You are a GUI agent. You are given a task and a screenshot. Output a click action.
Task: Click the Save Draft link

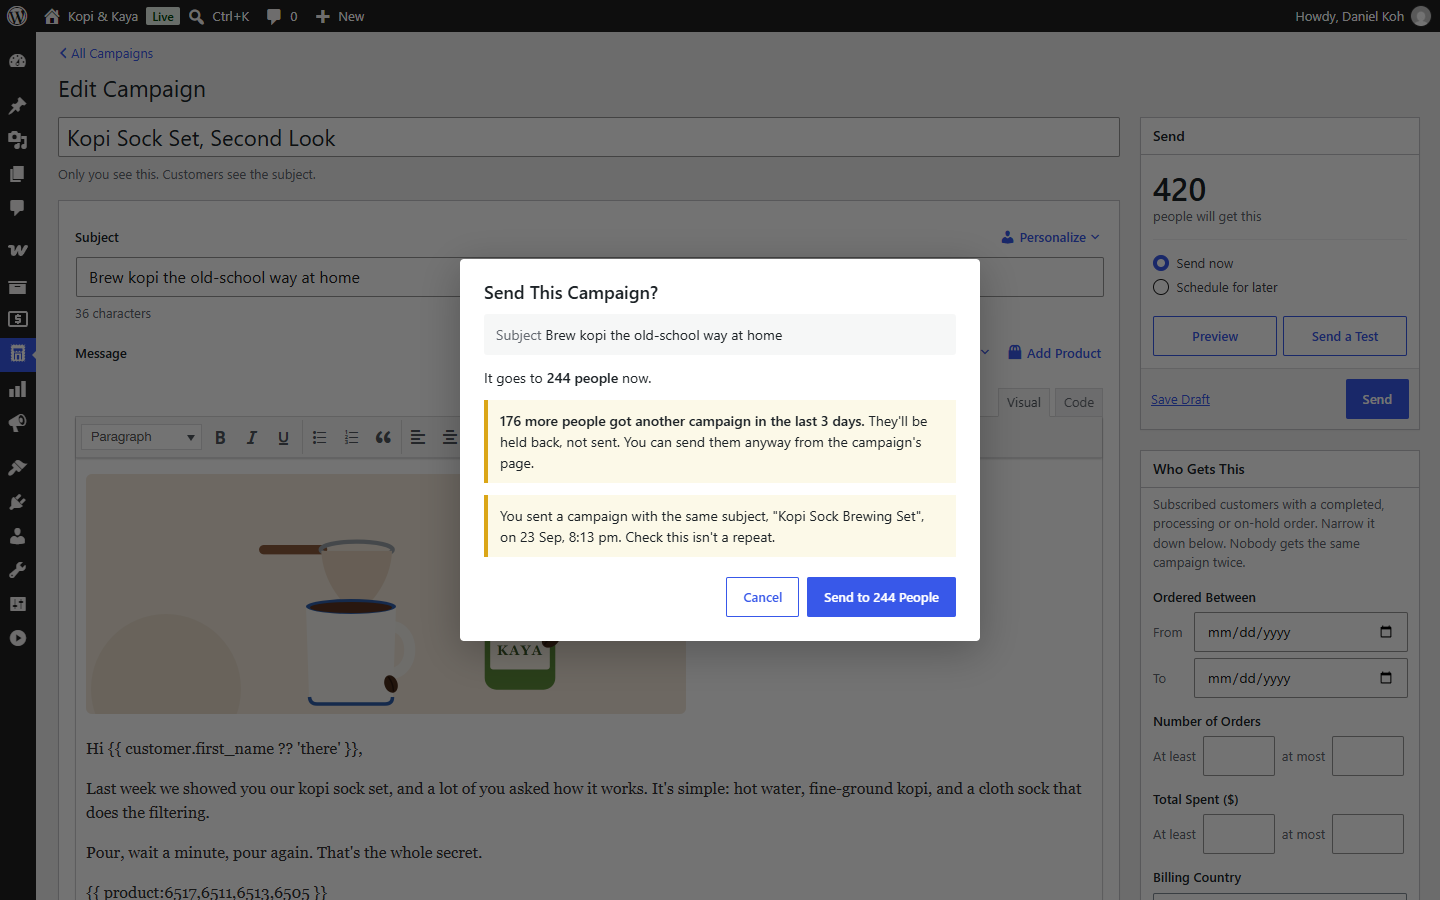[x=1180, y=399]
